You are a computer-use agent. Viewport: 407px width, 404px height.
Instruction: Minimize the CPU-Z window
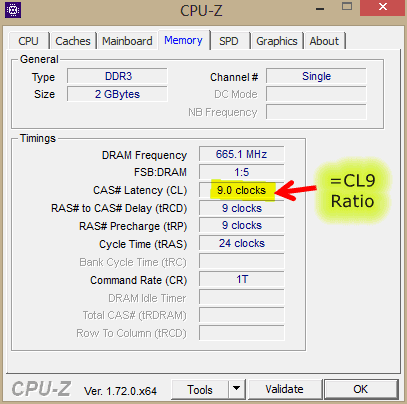pos(320,9)
